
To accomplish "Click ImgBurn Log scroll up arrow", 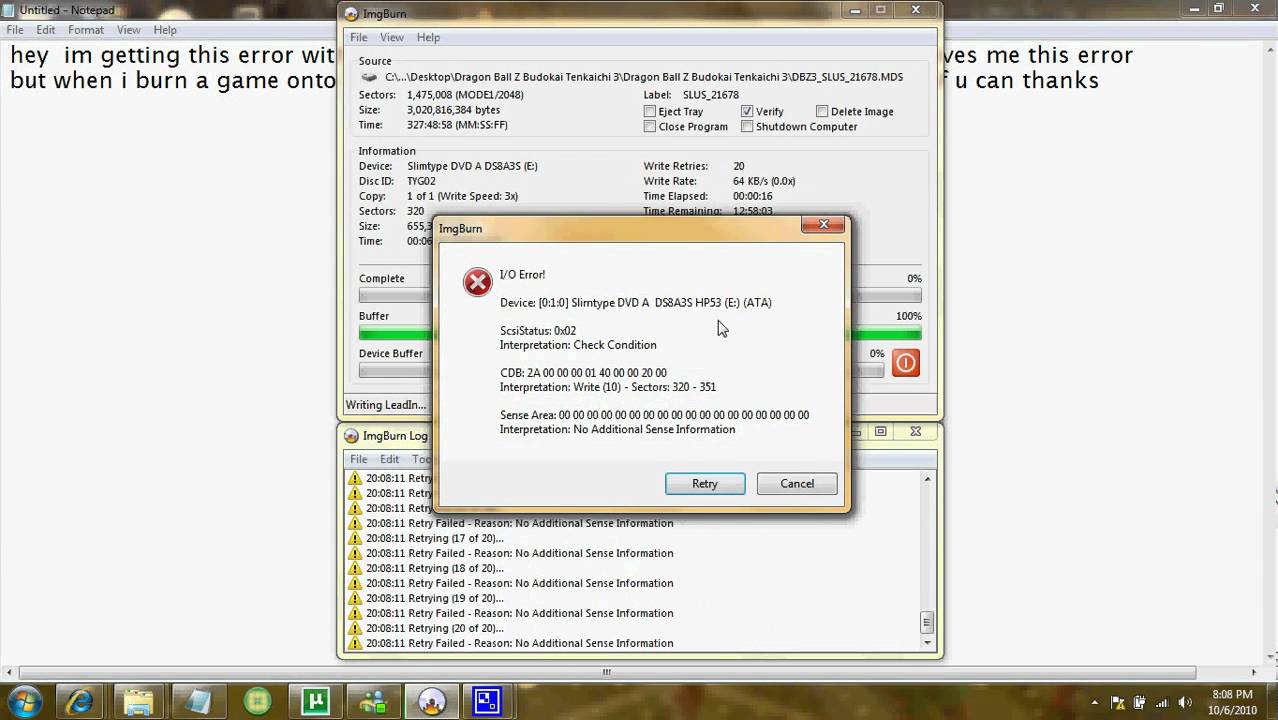I will pyautogui.click(x=927, y=479).
